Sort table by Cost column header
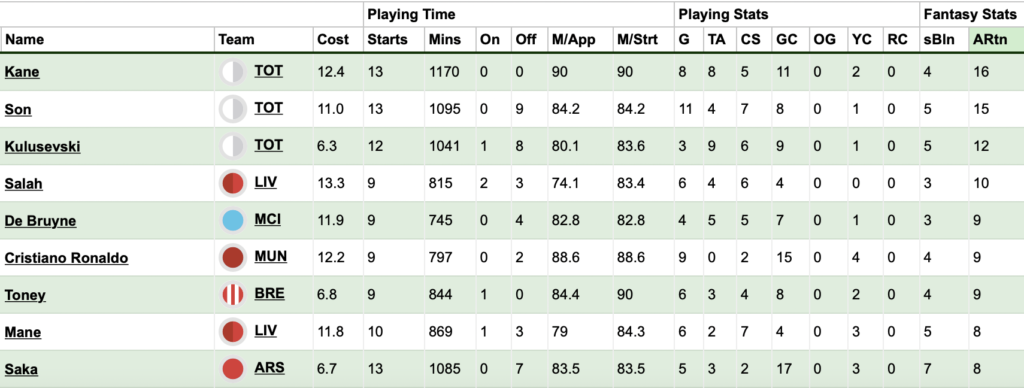Image resolution: width=1024 pixels, height=388 pixels. point(333,39)
